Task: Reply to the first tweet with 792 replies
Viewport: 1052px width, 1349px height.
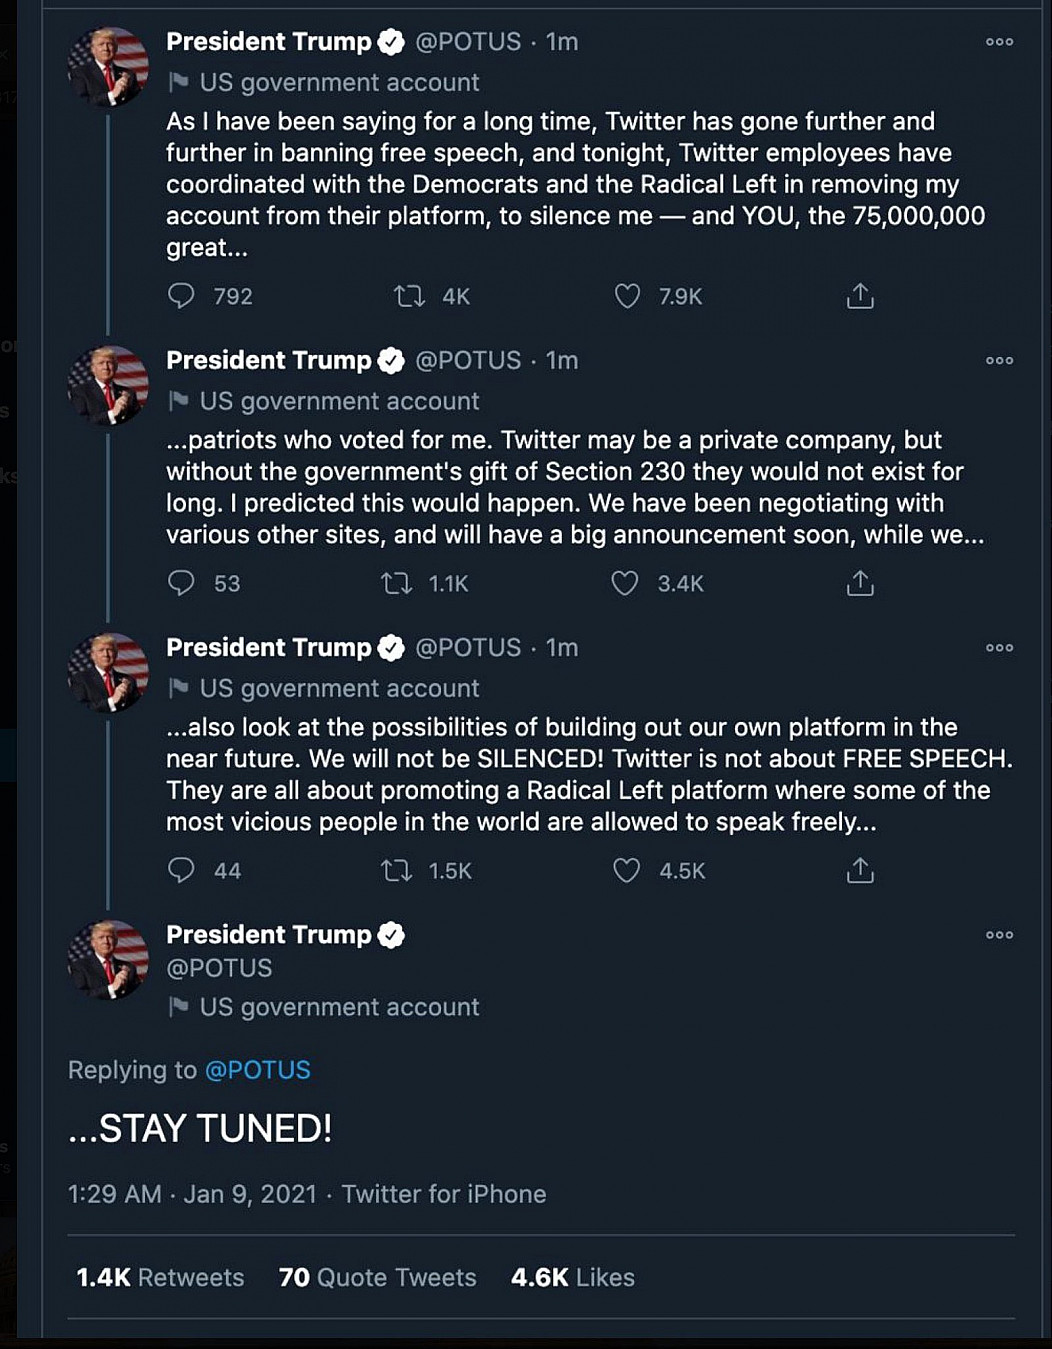Action: click(181, 296)
